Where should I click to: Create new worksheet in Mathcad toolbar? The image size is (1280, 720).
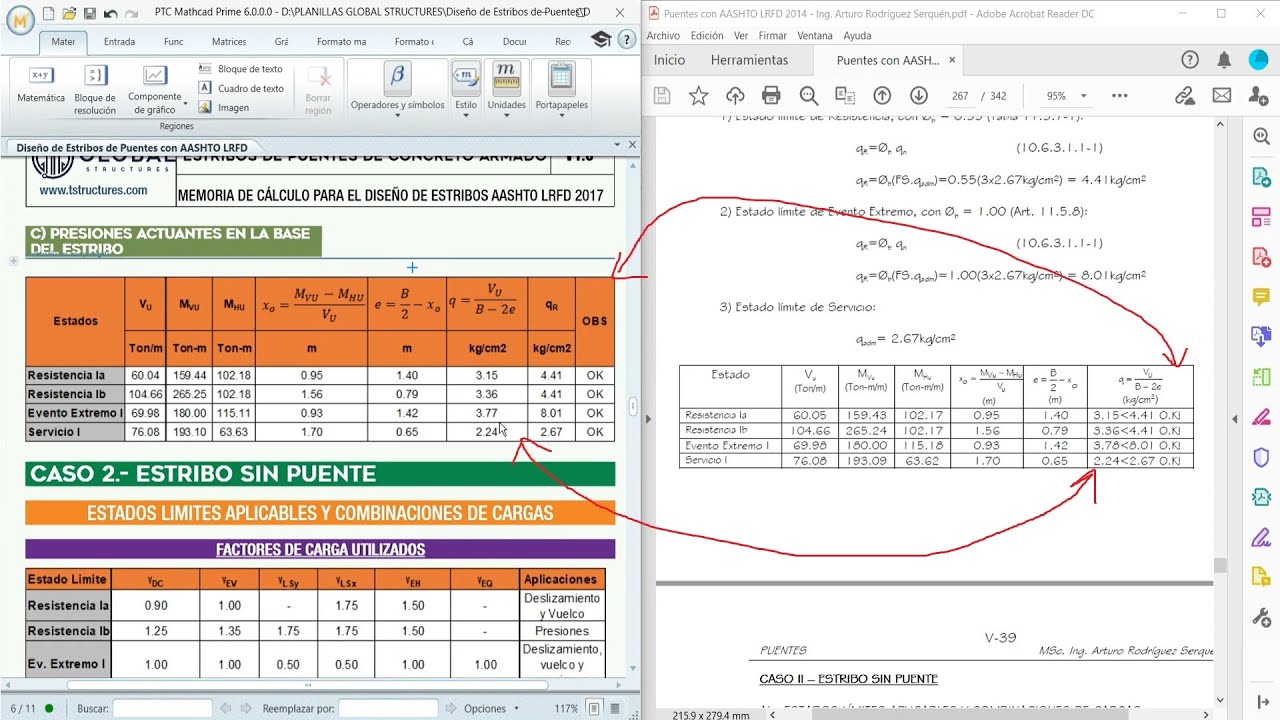[48, 14]
